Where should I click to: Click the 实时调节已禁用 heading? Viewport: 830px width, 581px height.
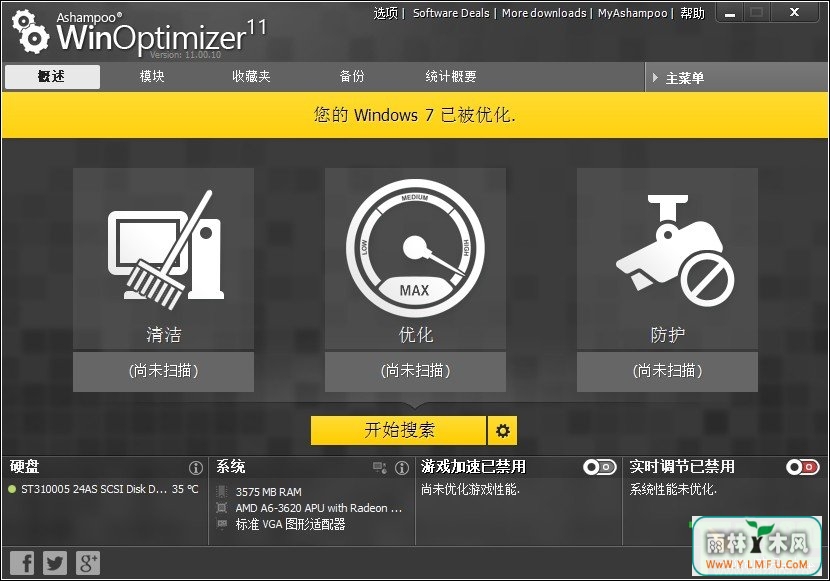pyautogui.click(x=682, y=467)
